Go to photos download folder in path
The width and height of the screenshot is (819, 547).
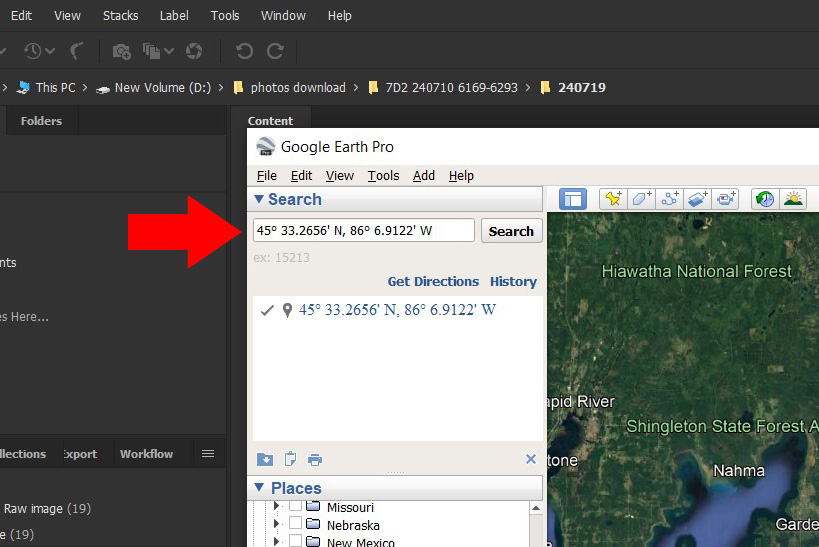[x=298, y=87]
